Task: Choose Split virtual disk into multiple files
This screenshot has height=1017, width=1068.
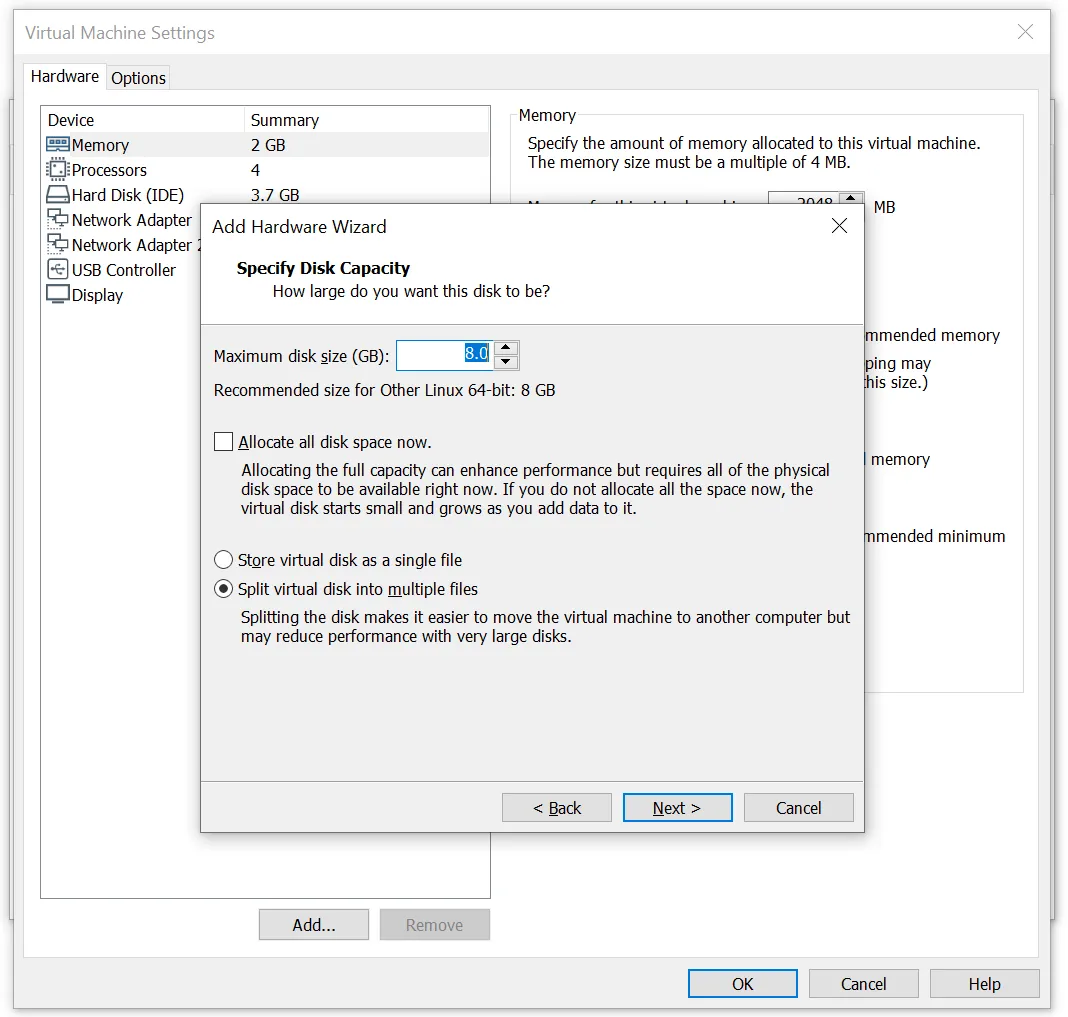Action: pos(224,589)
